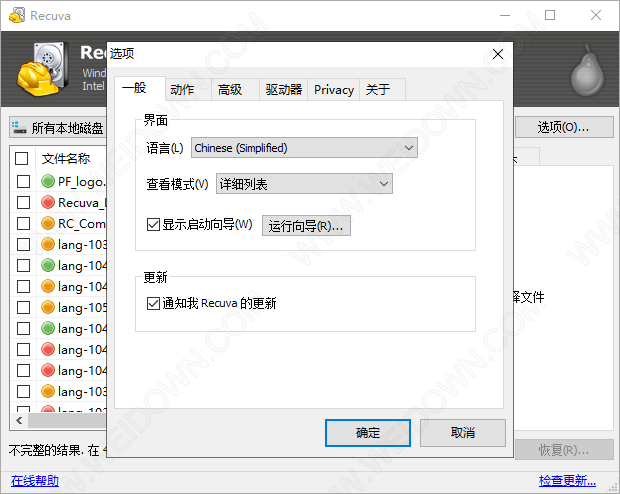Toggle the select-all checkbox beside 文件名称

pos(21,158)
